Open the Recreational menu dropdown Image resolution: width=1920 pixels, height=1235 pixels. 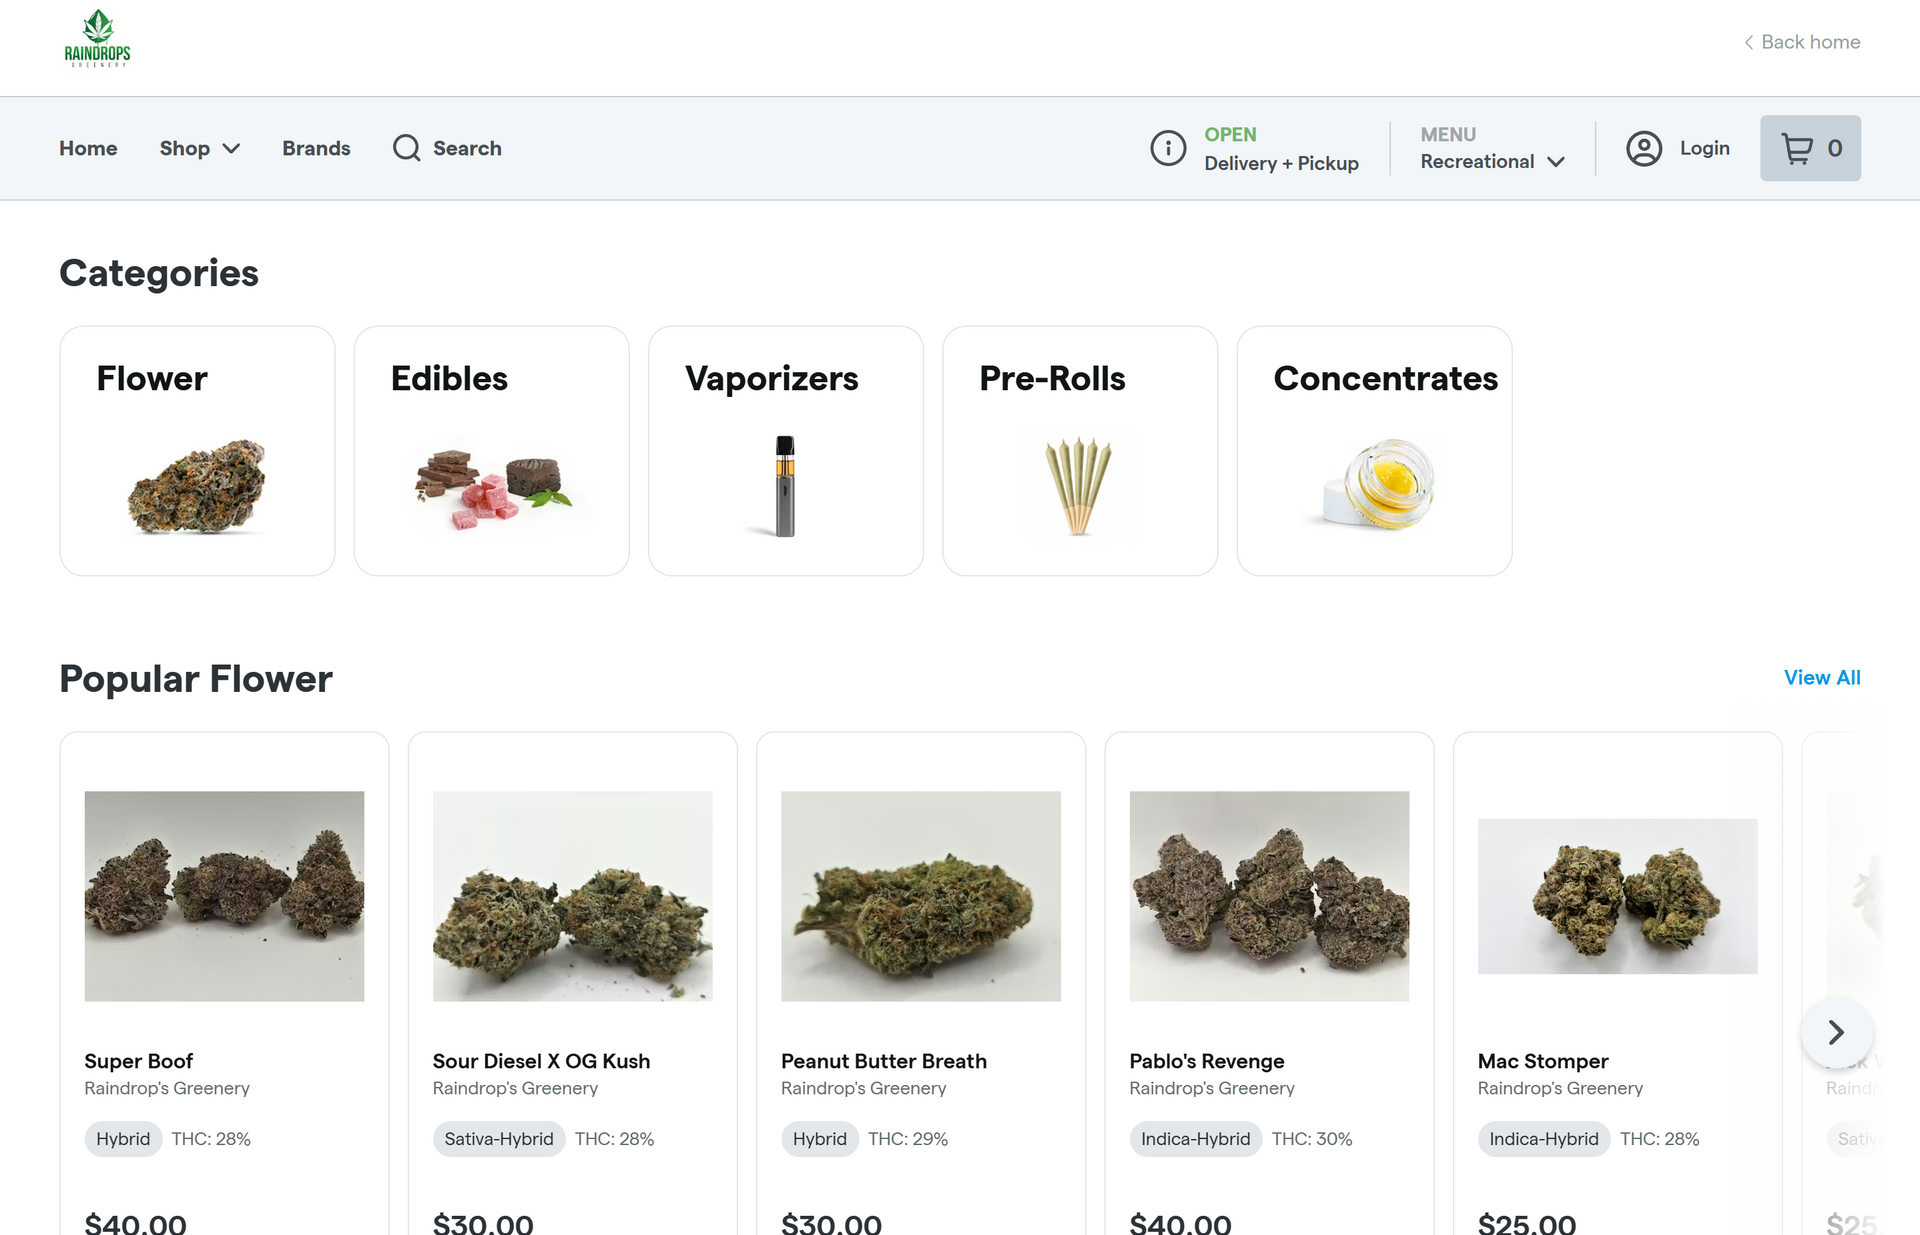click(1492, 161)
